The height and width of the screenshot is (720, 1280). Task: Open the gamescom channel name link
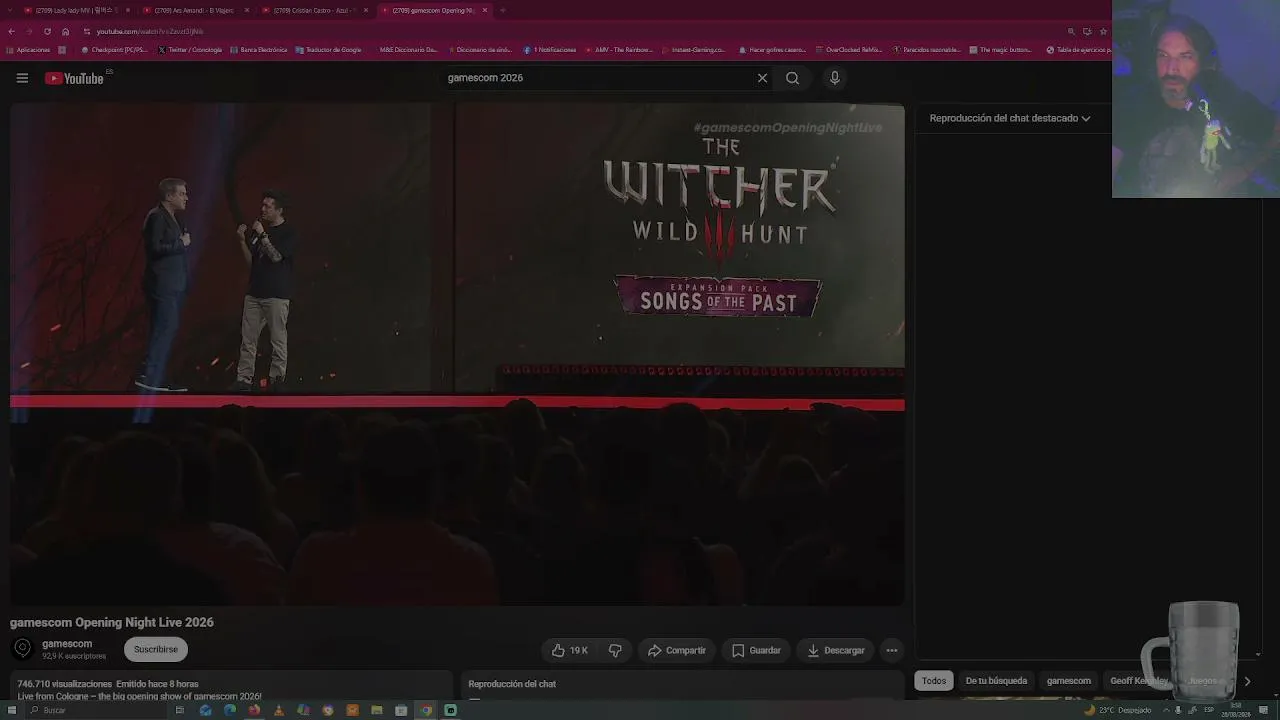(x=67, y=644)
